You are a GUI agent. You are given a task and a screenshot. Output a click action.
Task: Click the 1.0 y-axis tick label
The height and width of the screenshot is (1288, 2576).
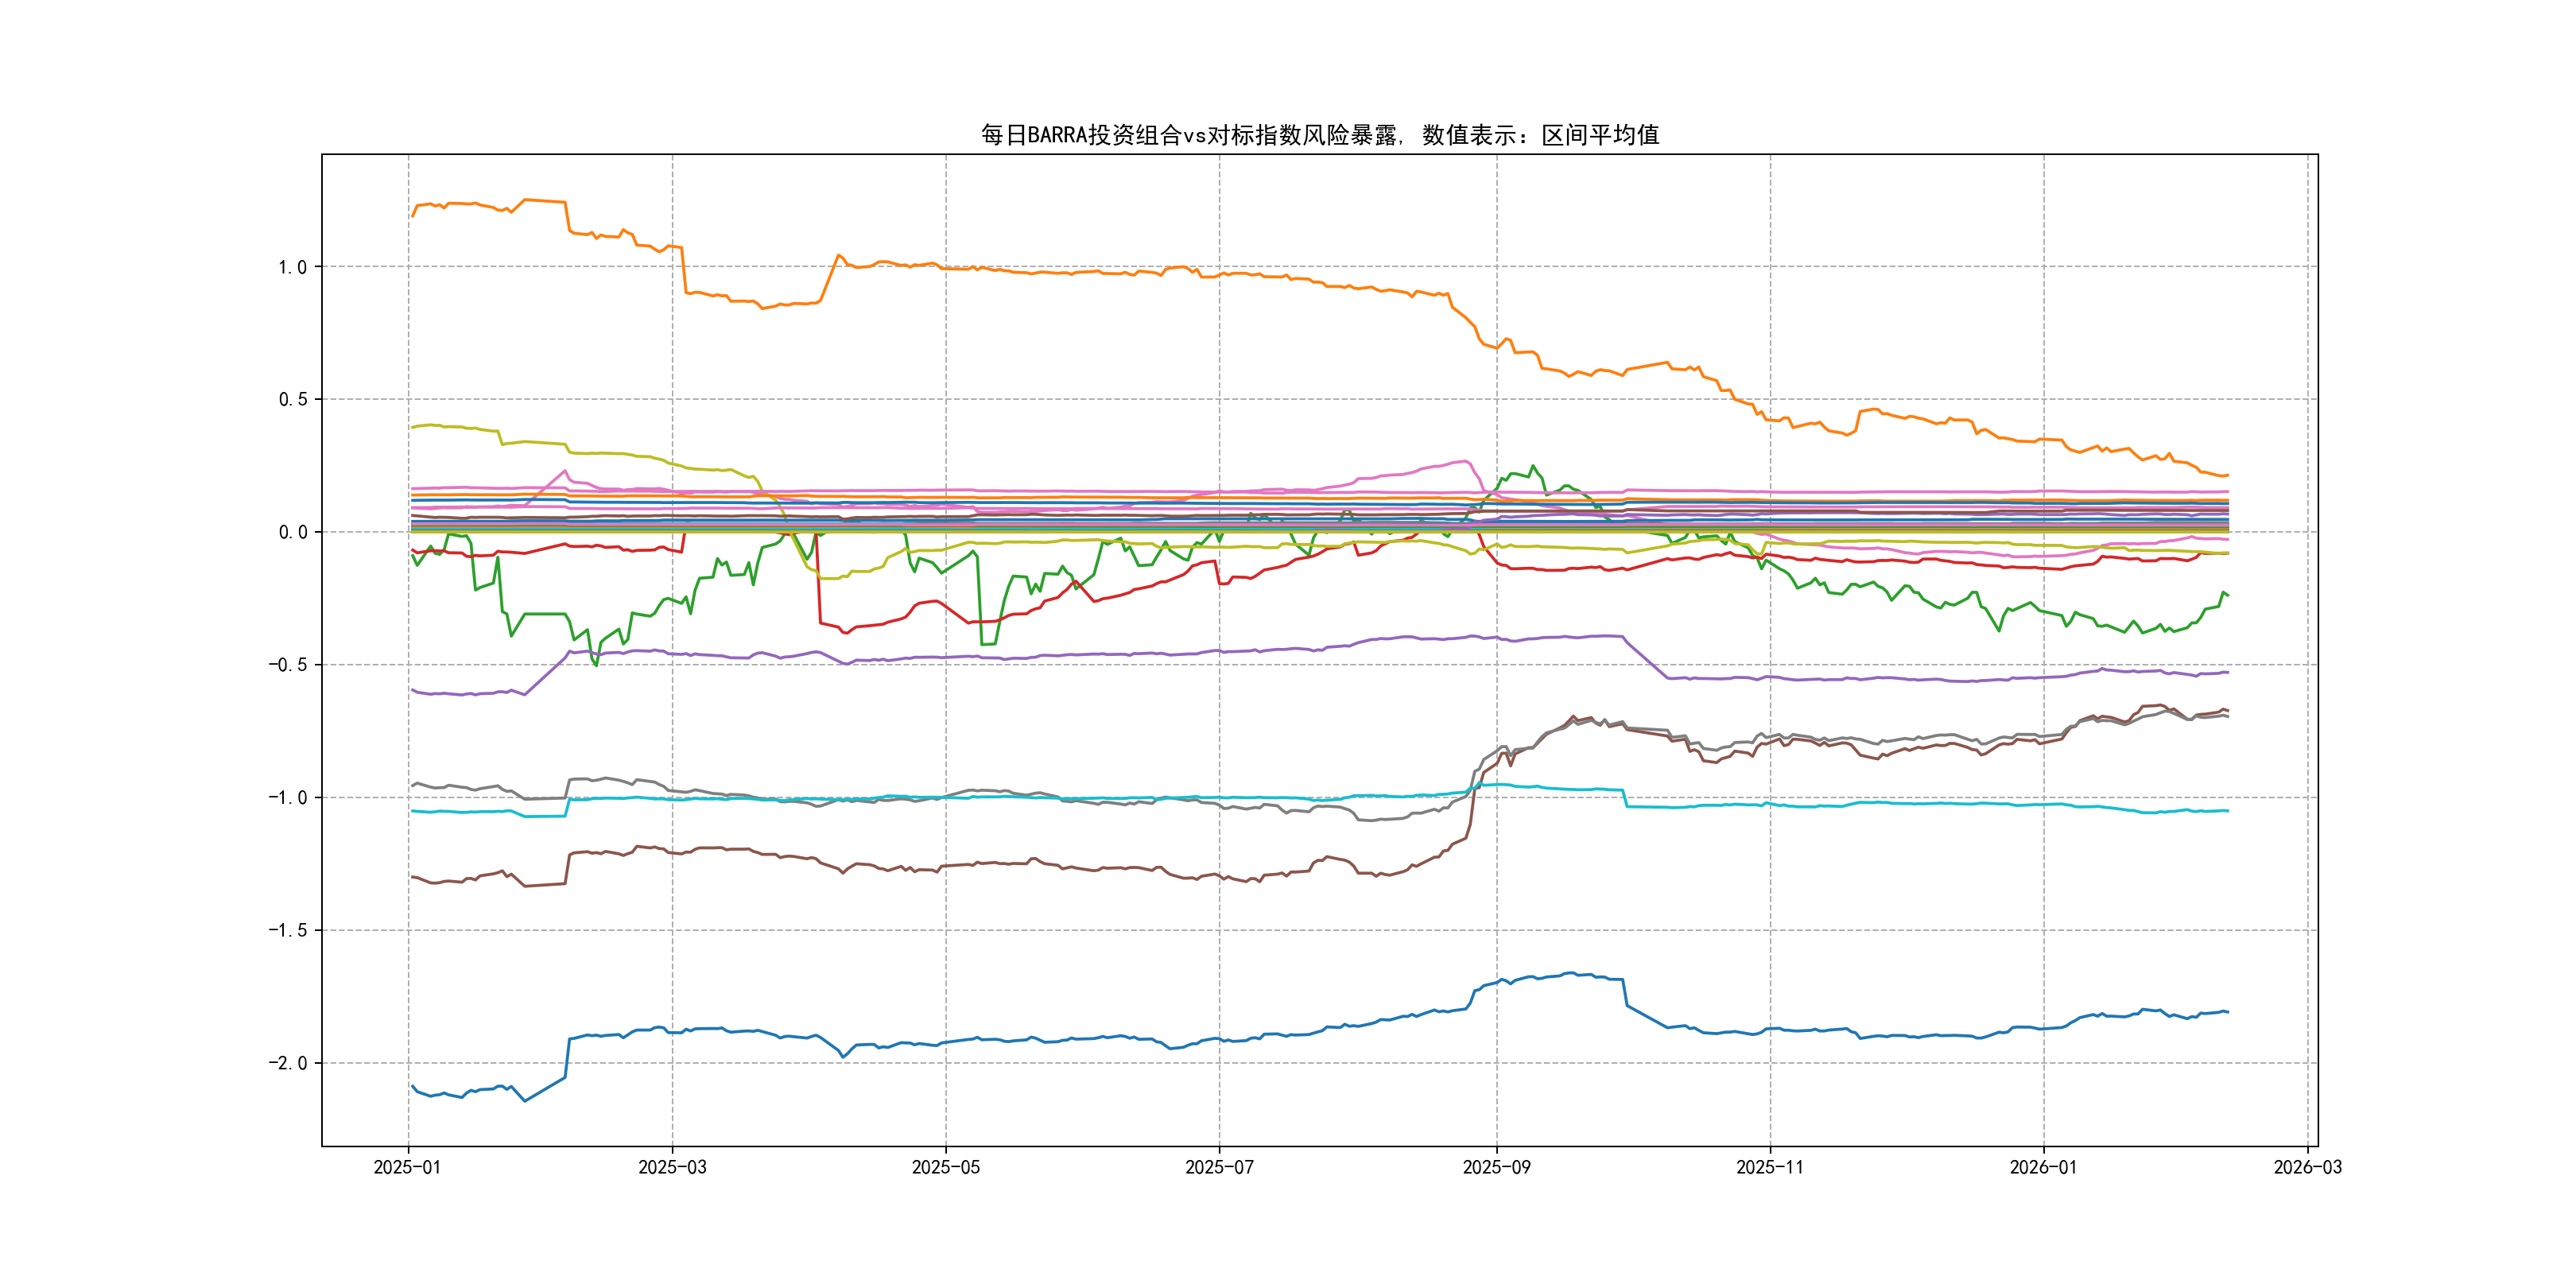[x=292, y=267]
